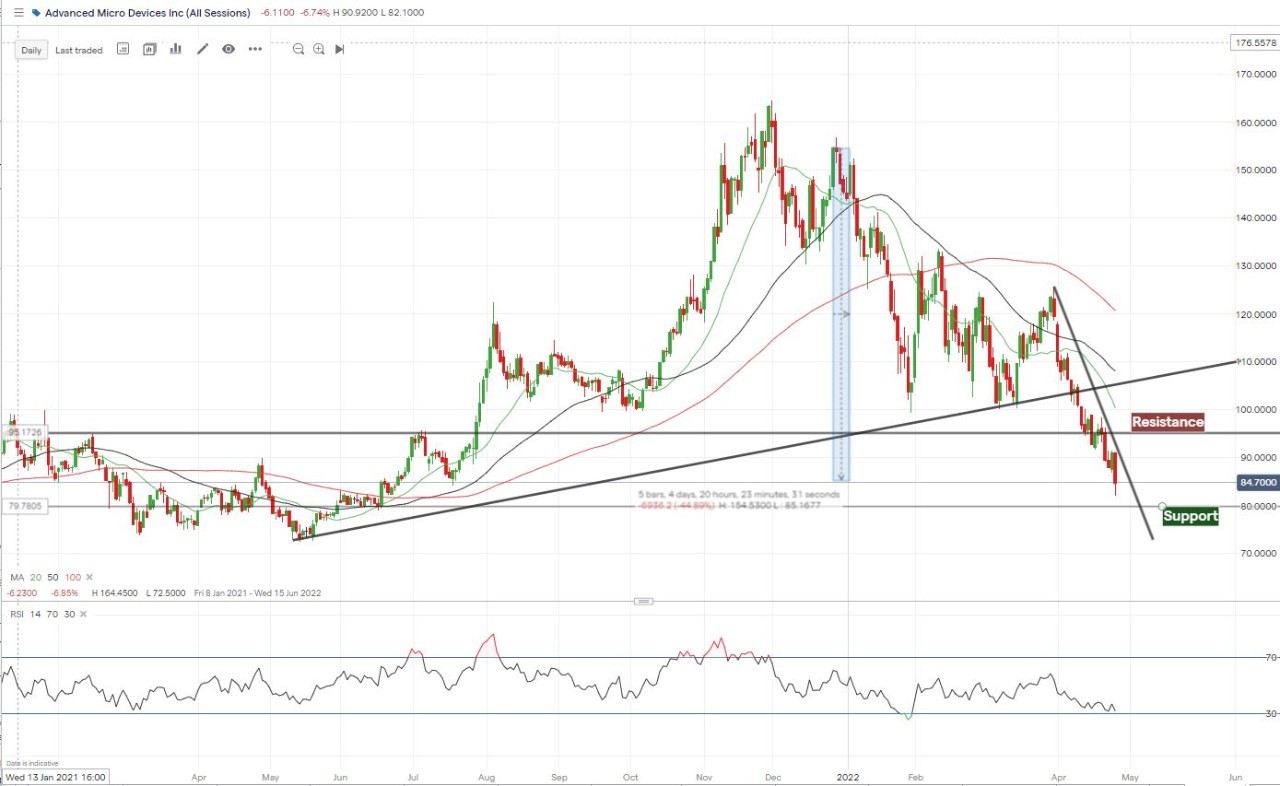Click the blue measurement range rectangle

(842, 314)
